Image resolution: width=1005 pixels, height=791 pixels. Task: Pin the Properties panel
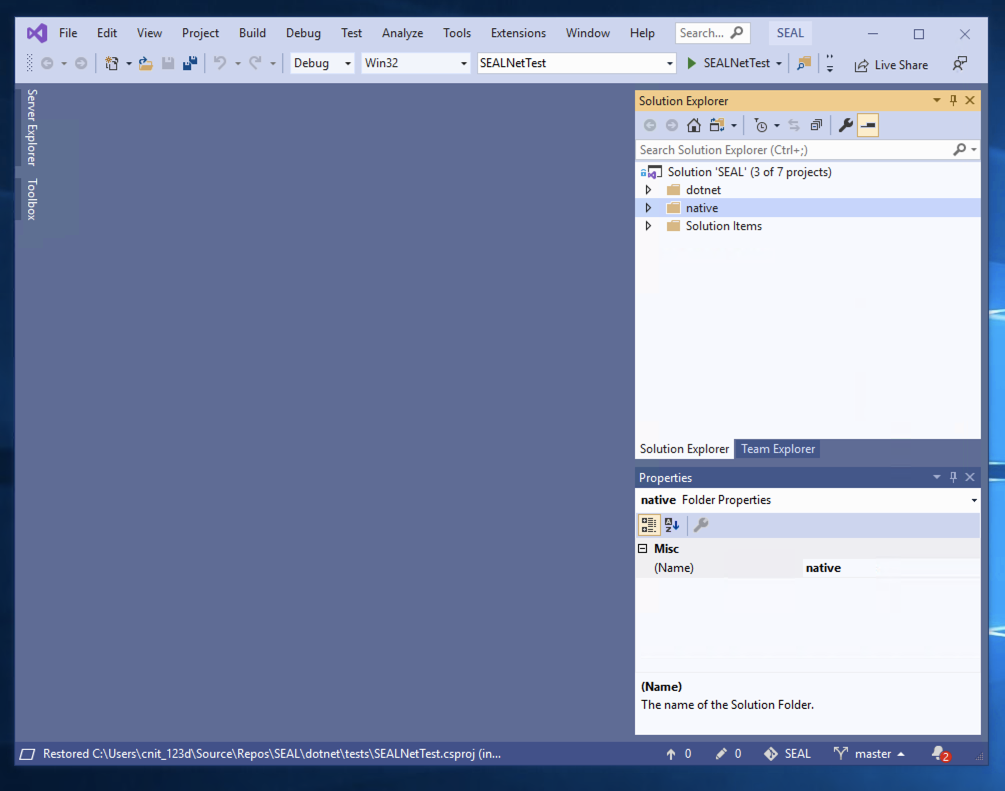click(x=953, y=477)
